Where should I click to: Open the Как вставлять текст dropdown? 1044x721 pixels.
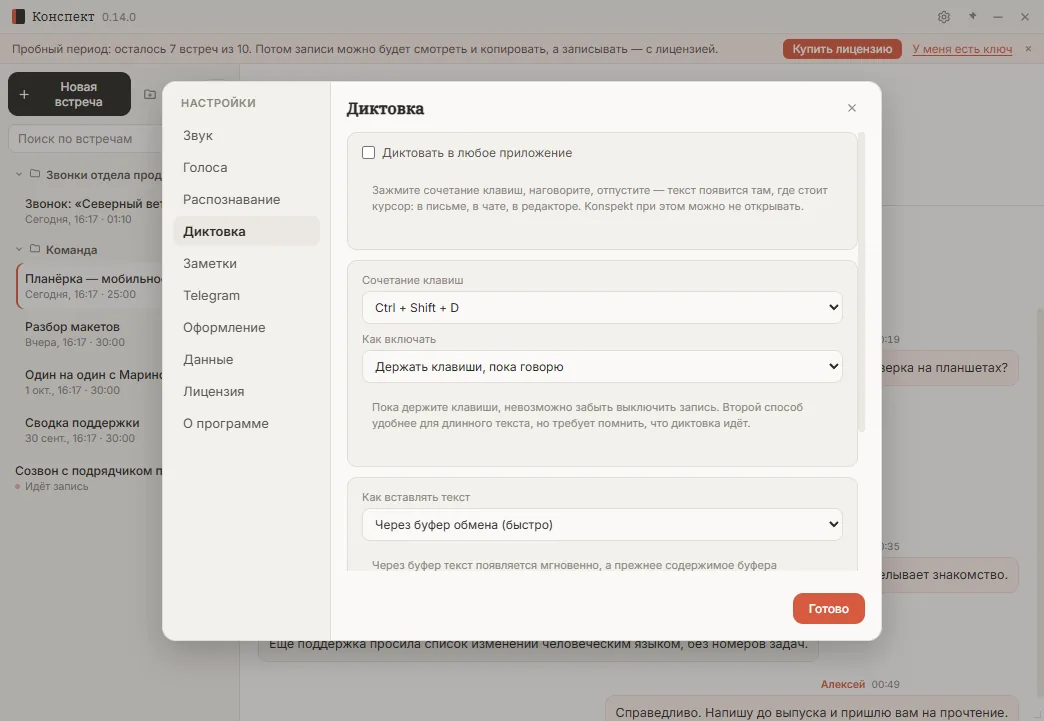tap(602, 525)
